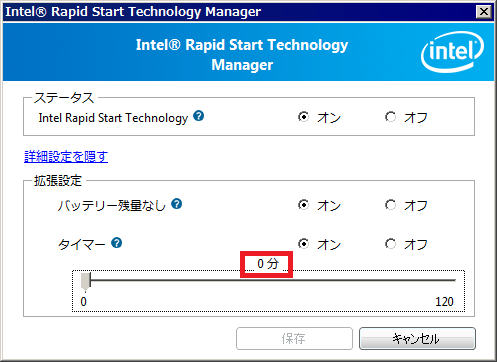Click the timer slider thumb
The image size is (497, 362).
[x=86, y=281]
